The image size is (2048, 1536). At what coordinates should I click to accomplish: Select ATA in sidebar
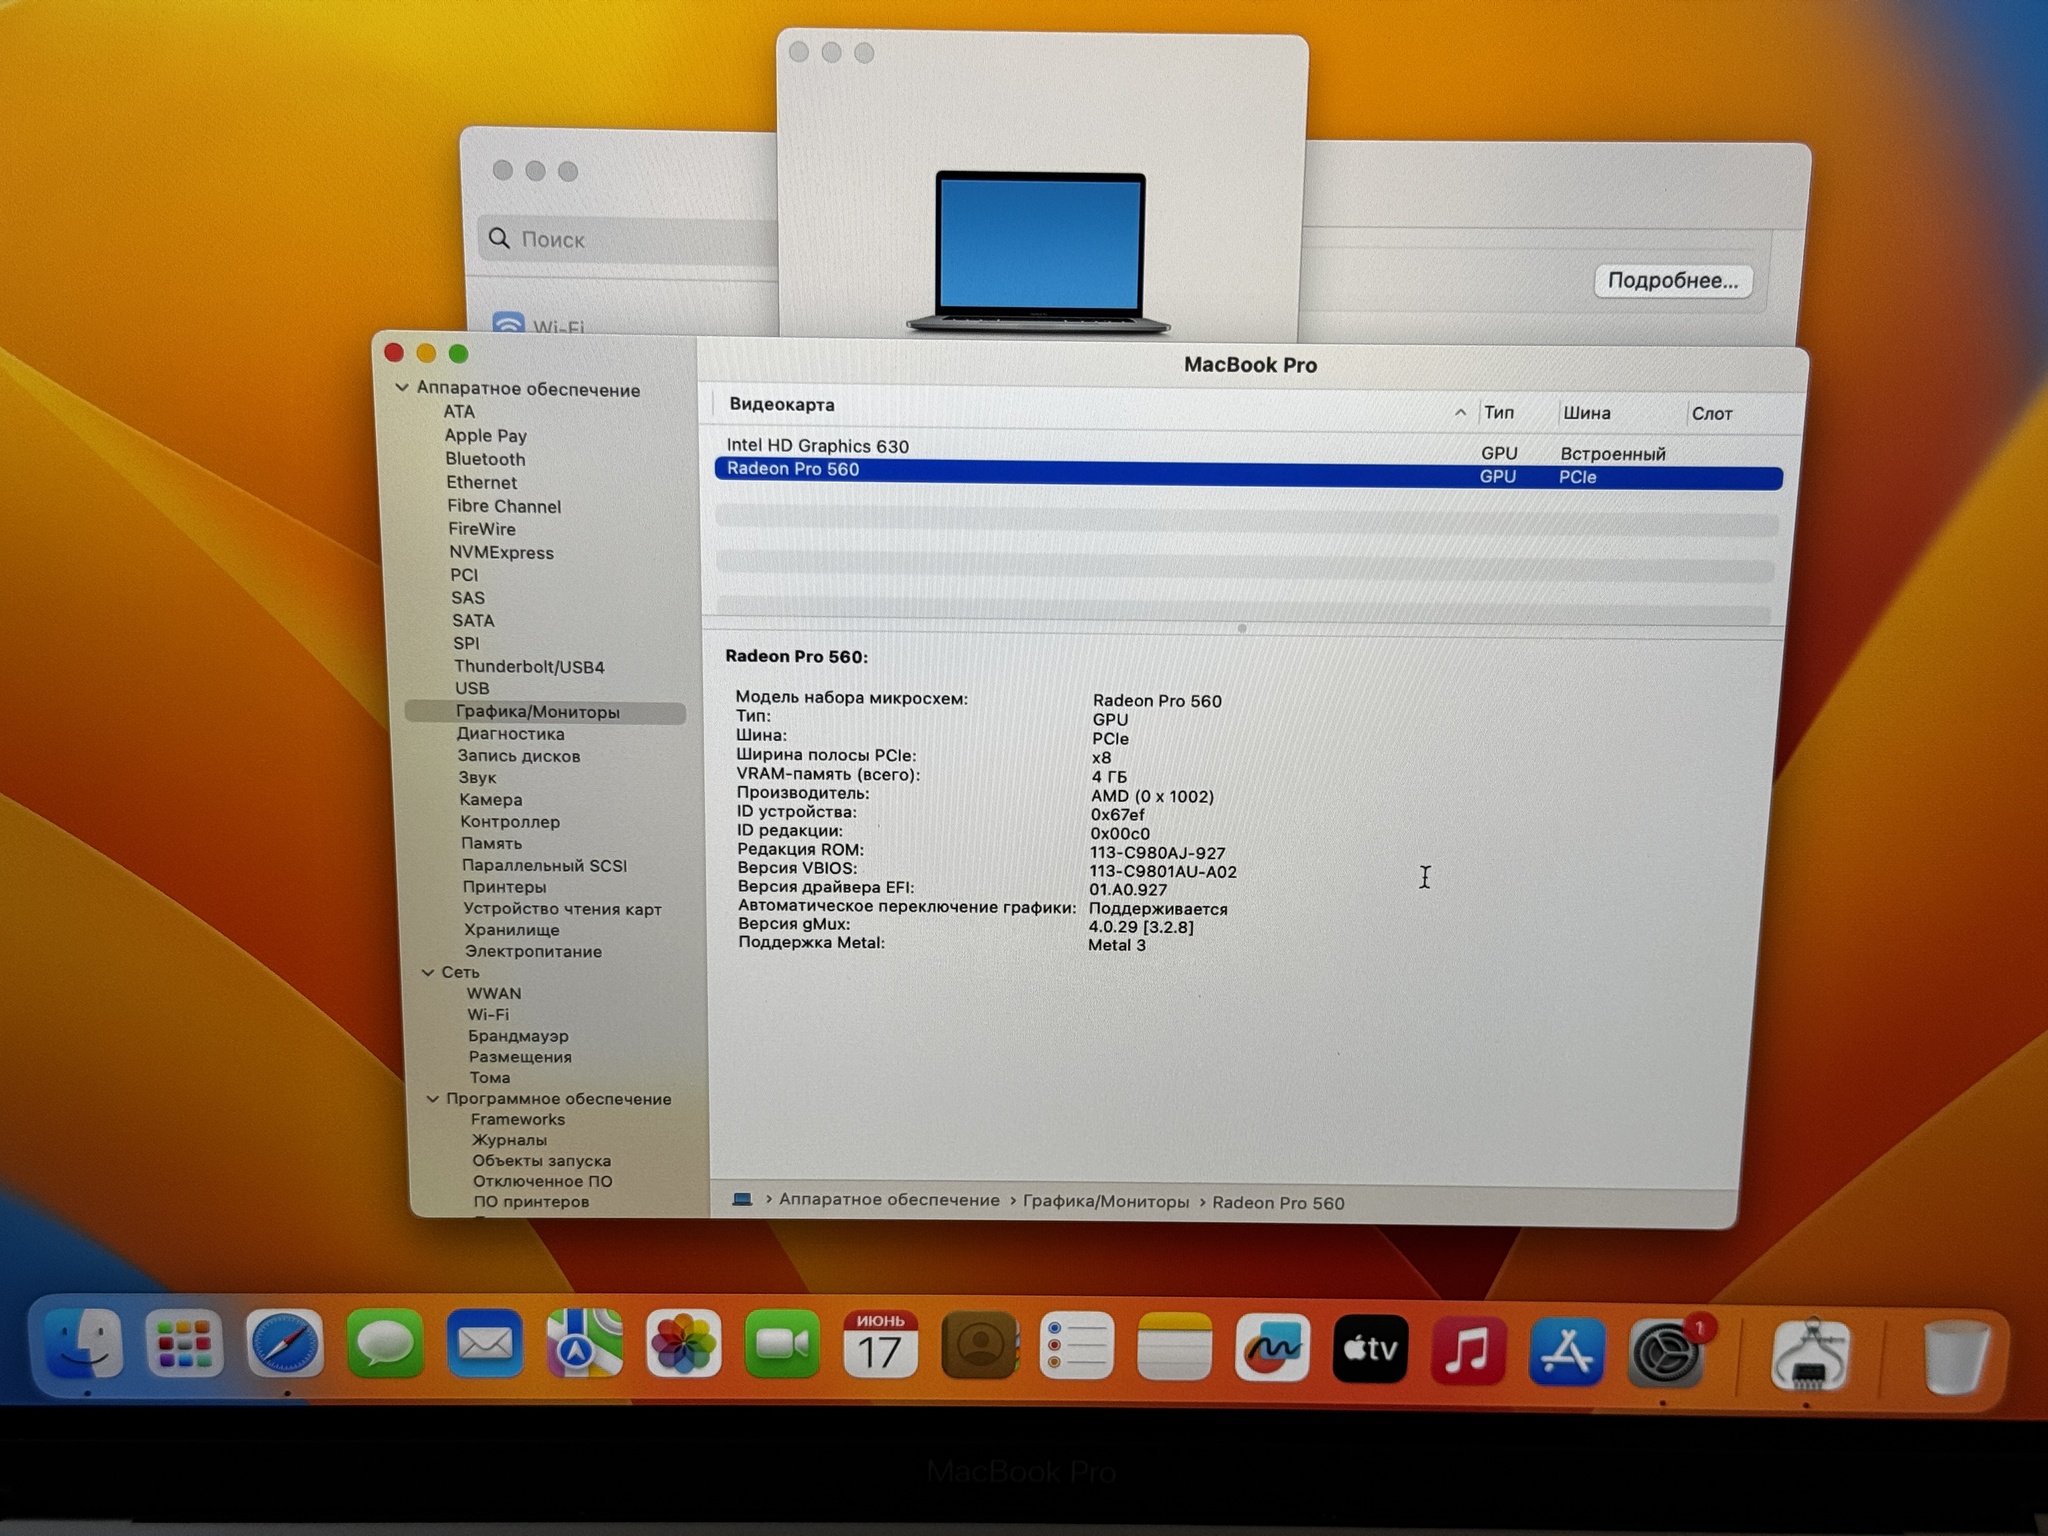point(459,412)
